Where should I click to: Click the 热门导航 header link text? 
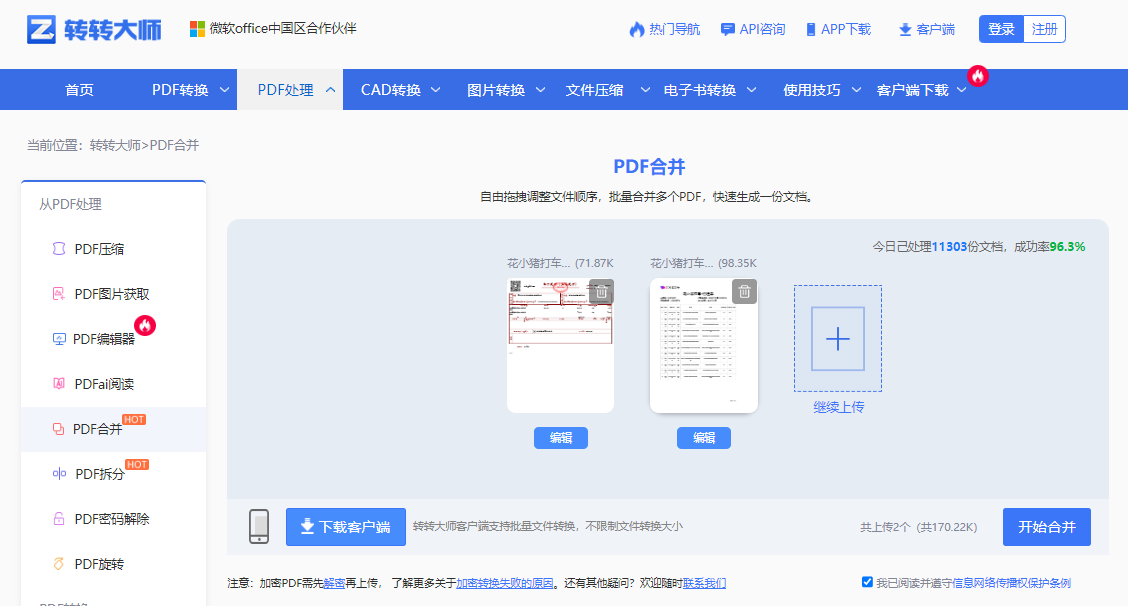pos(674,30)
